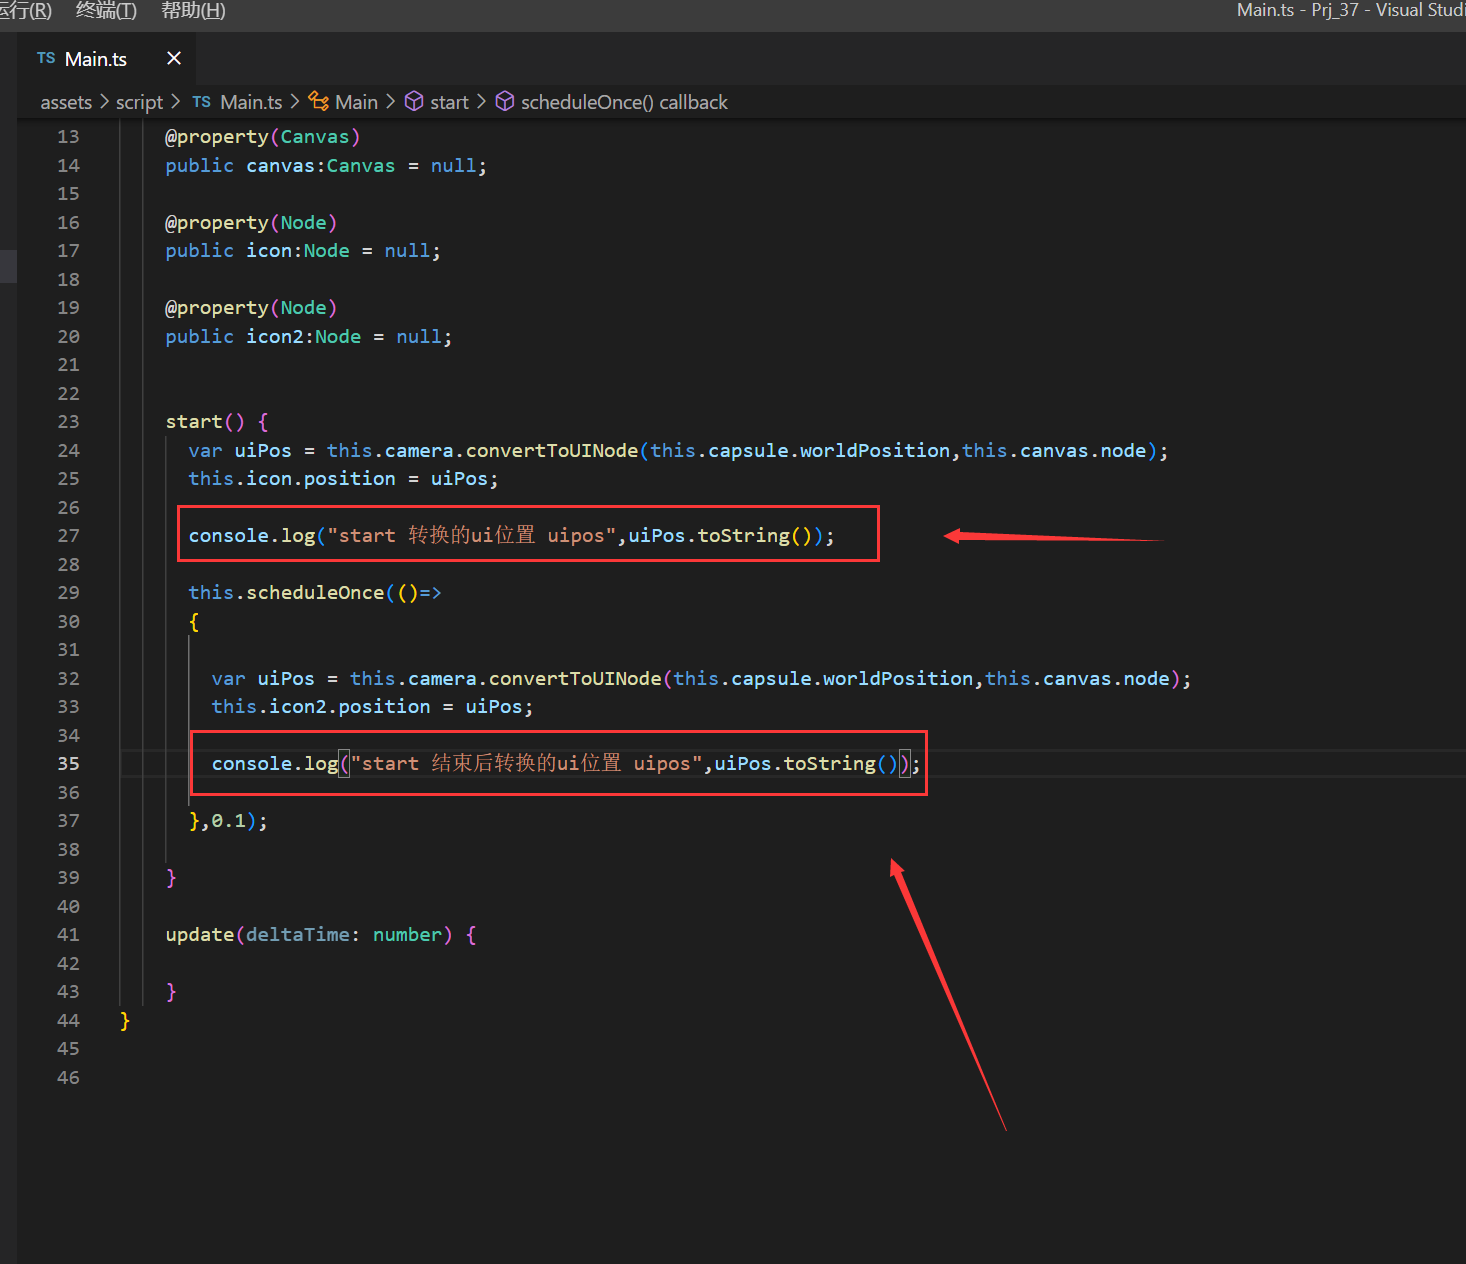This screenshot has height=1264, width=1466.
Task: Select the Main.ts editor tab
Action: tap(96, 59)
